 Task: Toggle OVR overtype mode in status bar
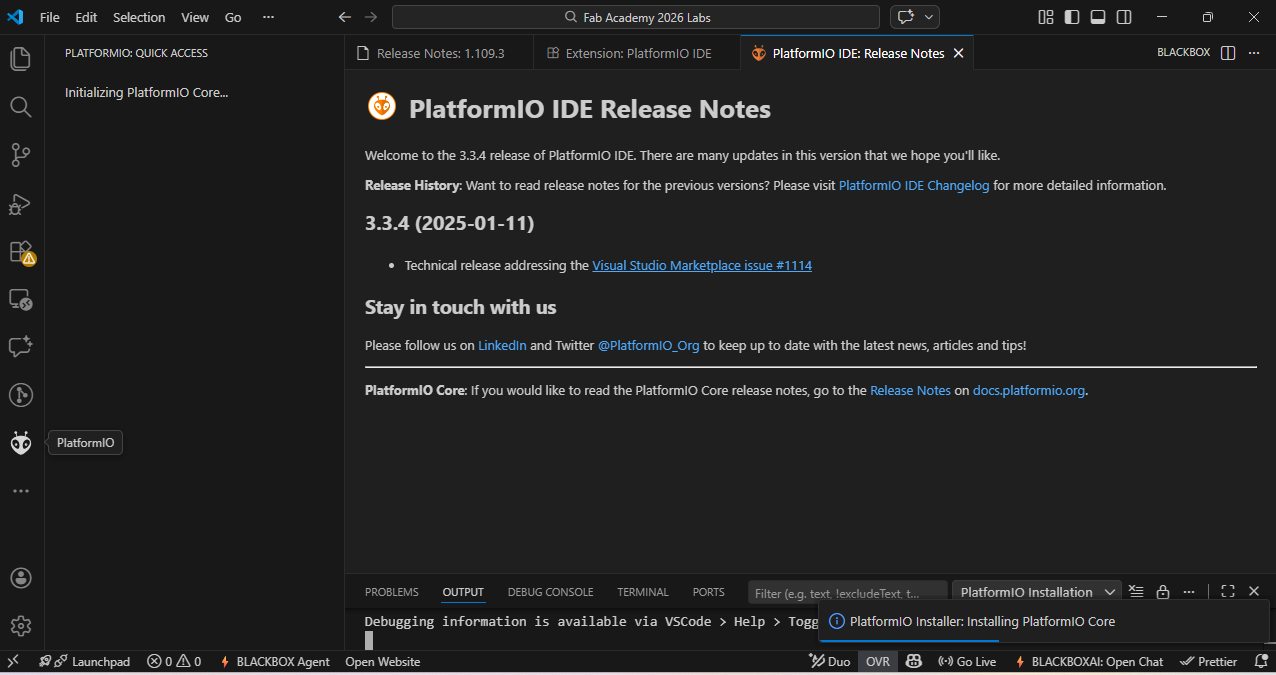[878, 661]
